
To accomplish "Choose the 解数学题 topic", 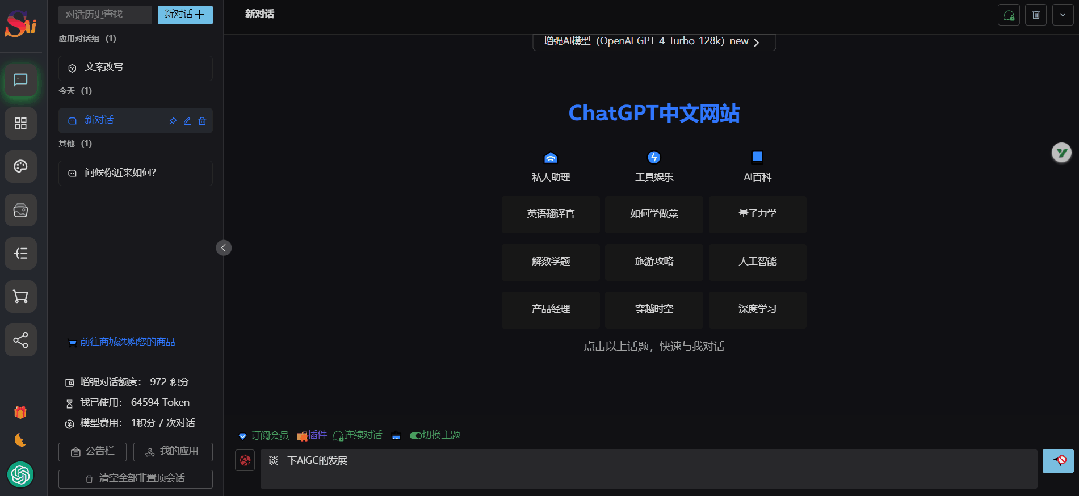I will pos(551,262).
